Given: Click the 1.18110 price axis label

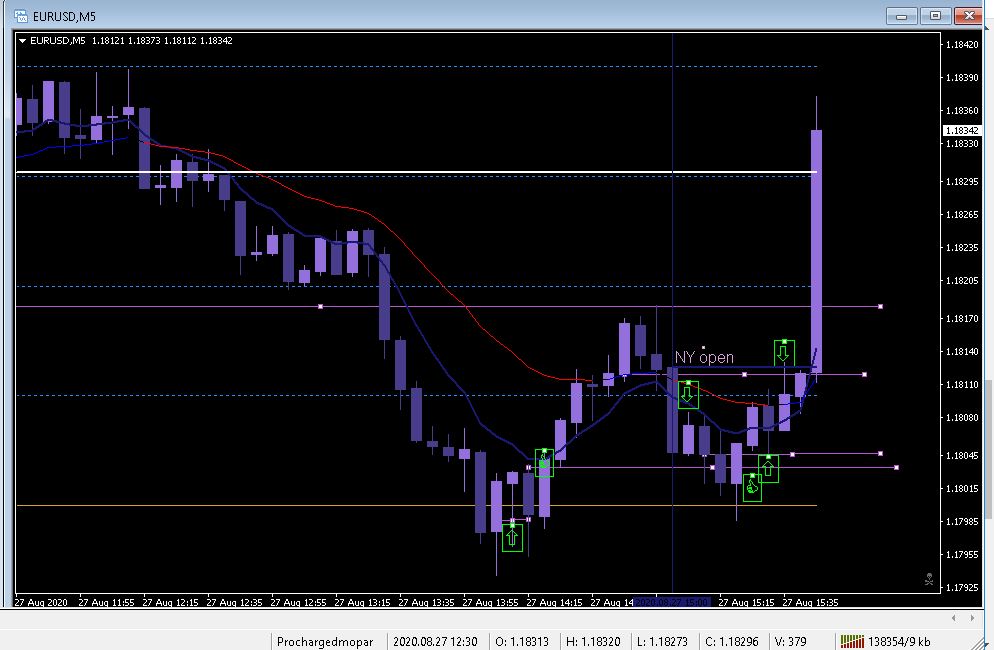Looking at the screenshot, I should pos(962,384).
